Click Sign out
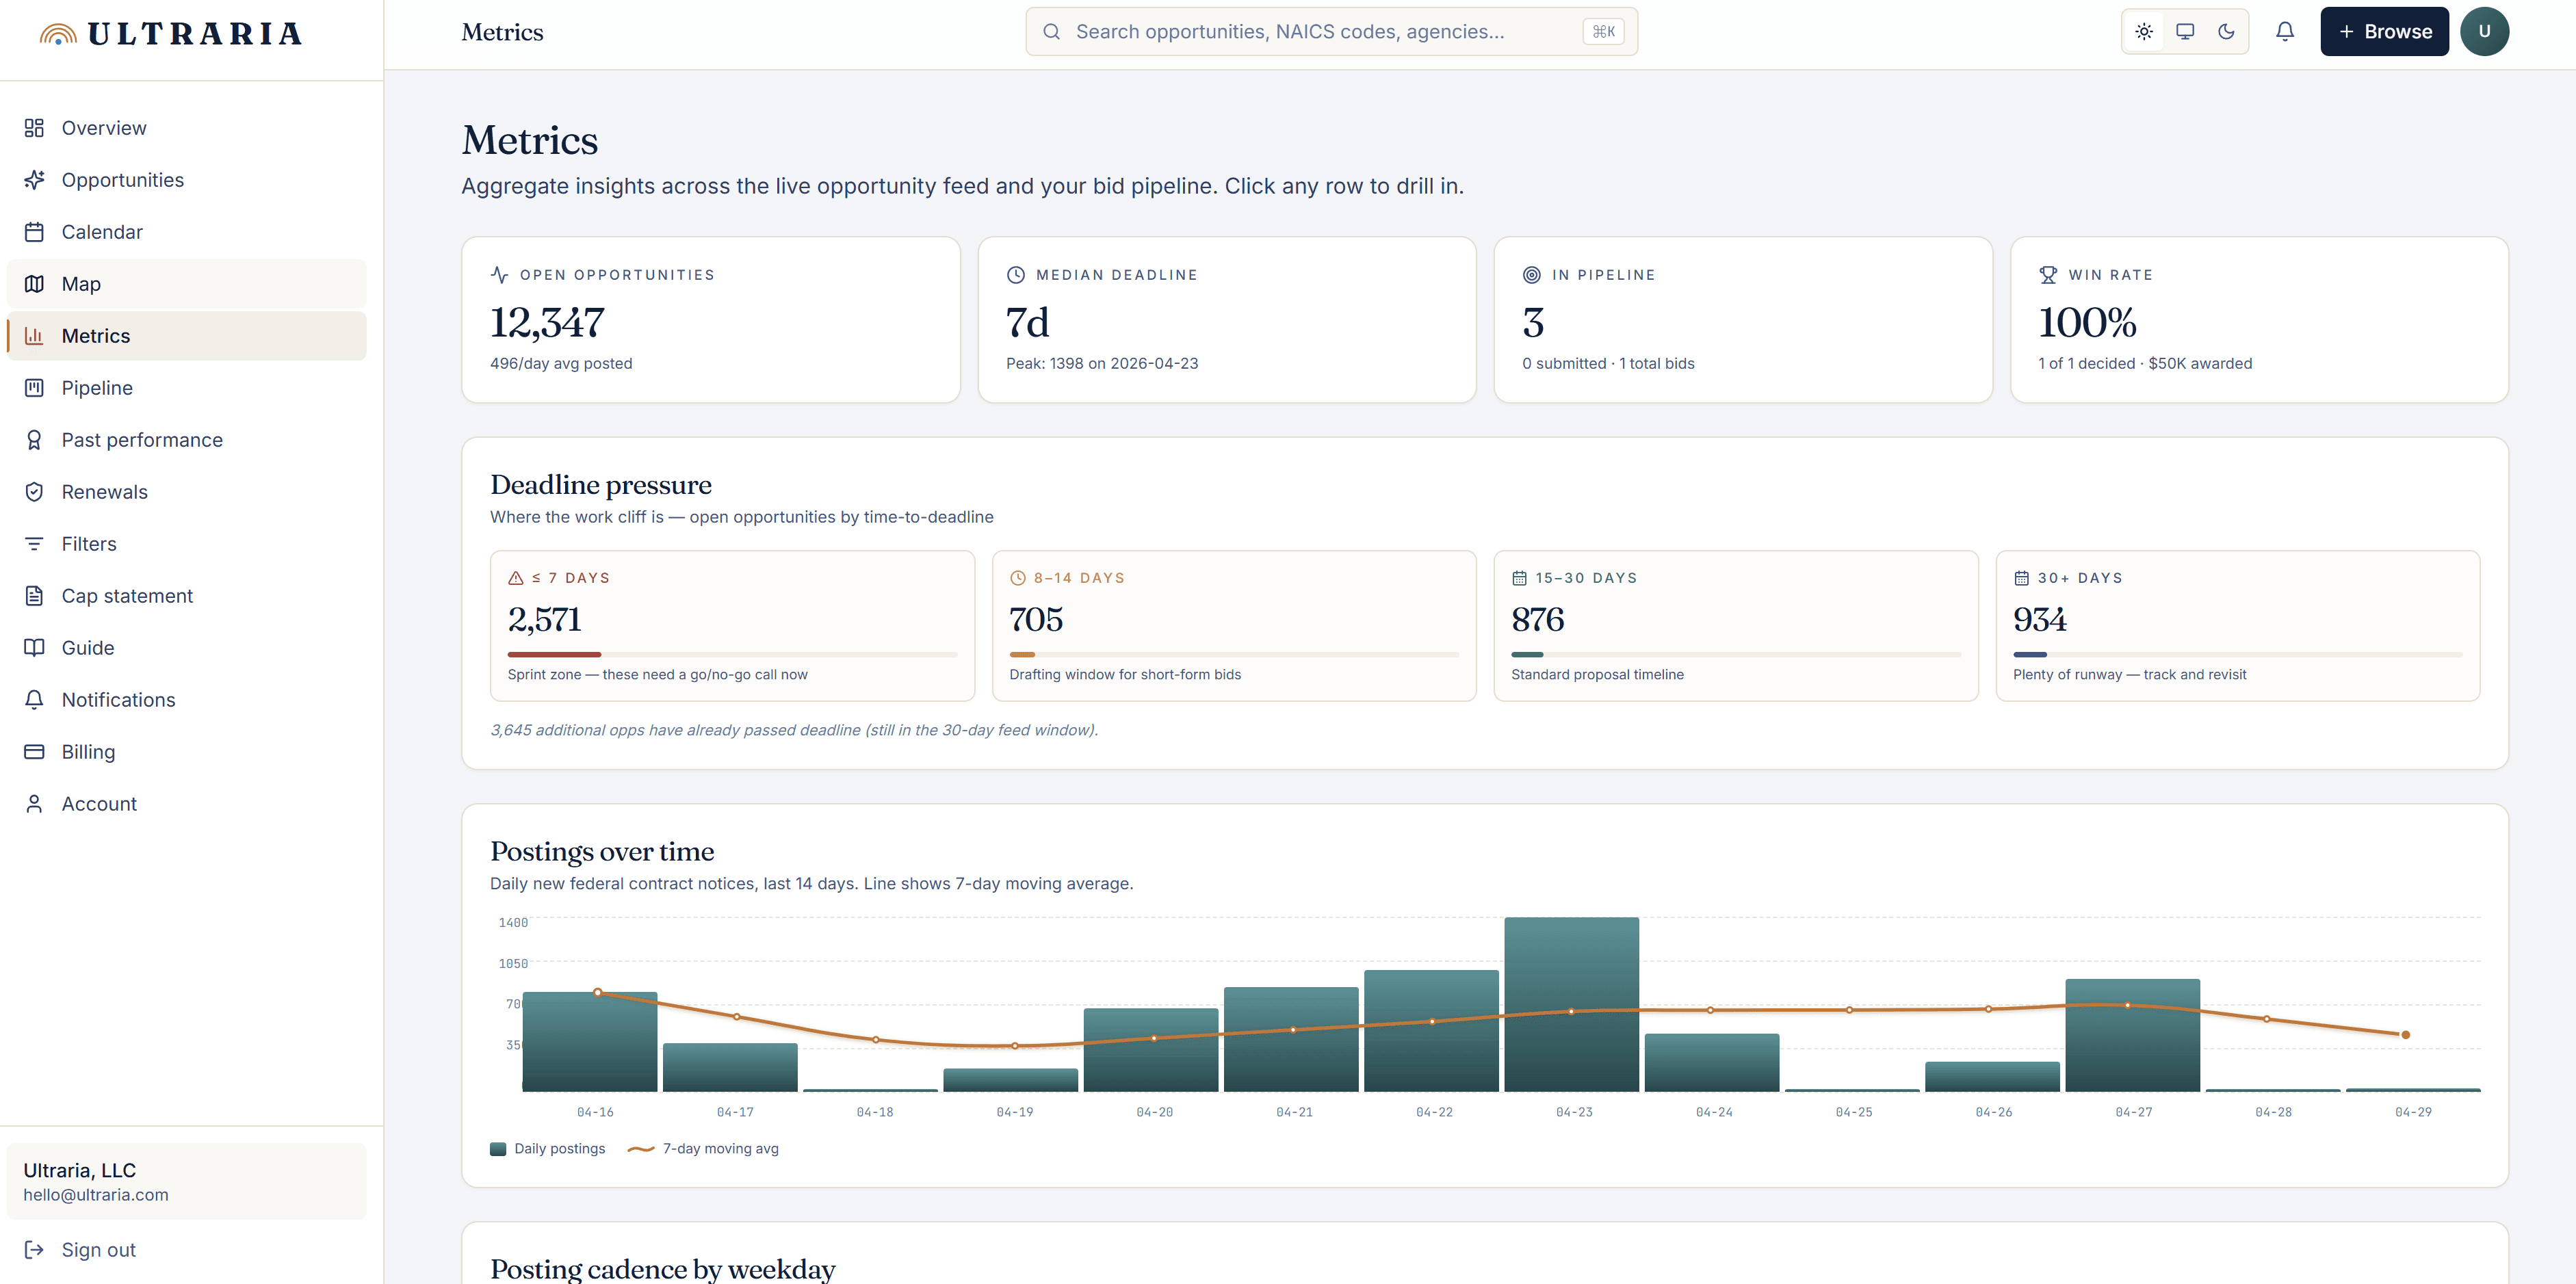The width and height of the screenshot is (2576, 1284). tap(187, 1250)
